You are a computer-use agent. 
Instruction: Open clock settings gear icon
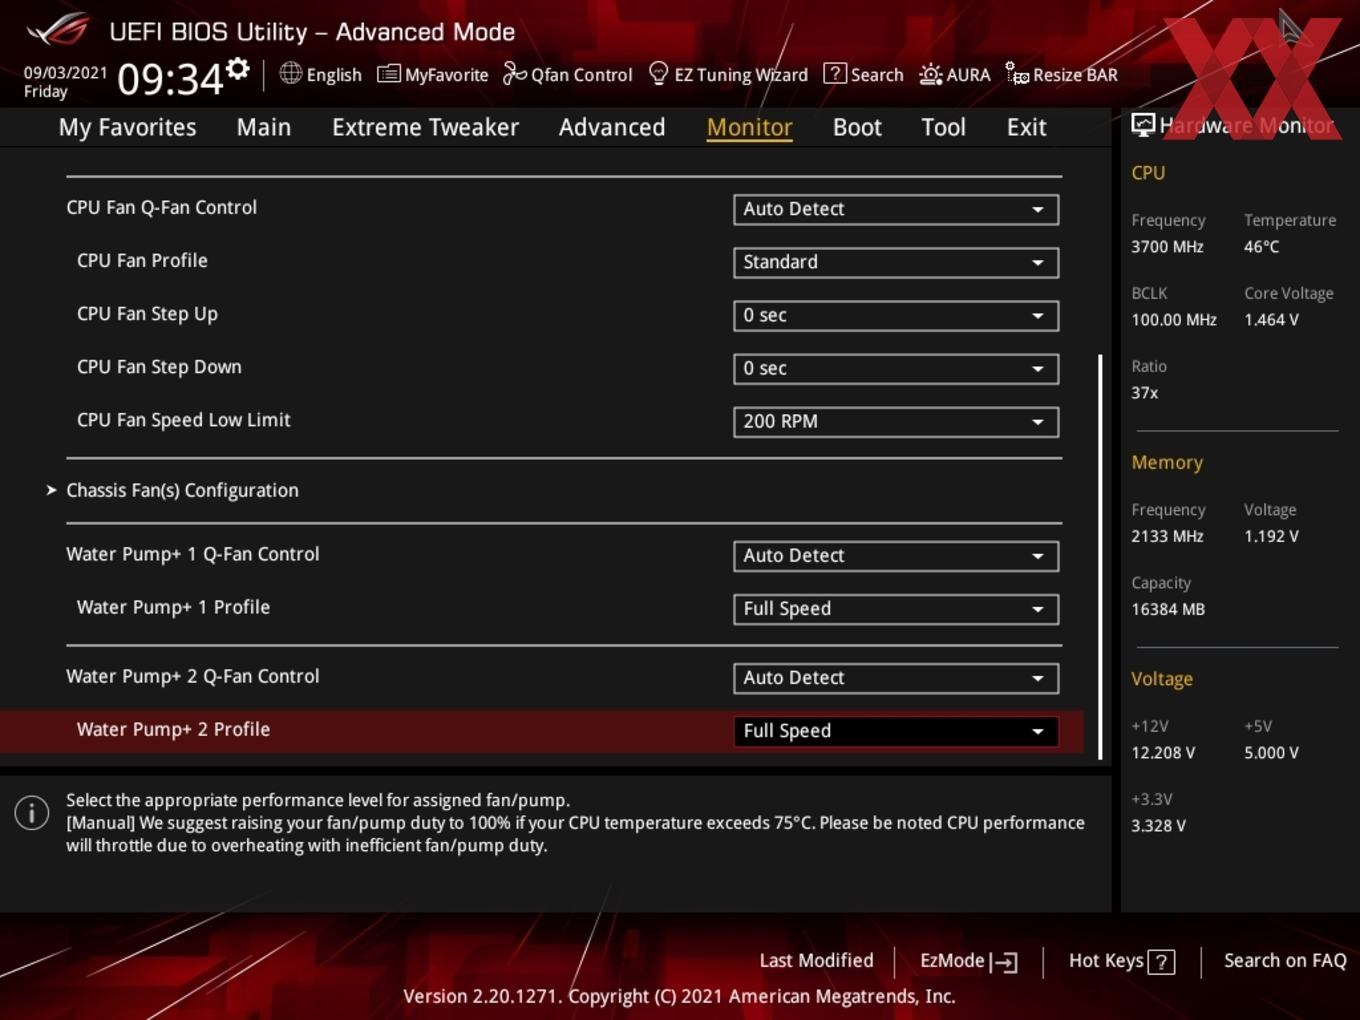[x=238, y=68]
